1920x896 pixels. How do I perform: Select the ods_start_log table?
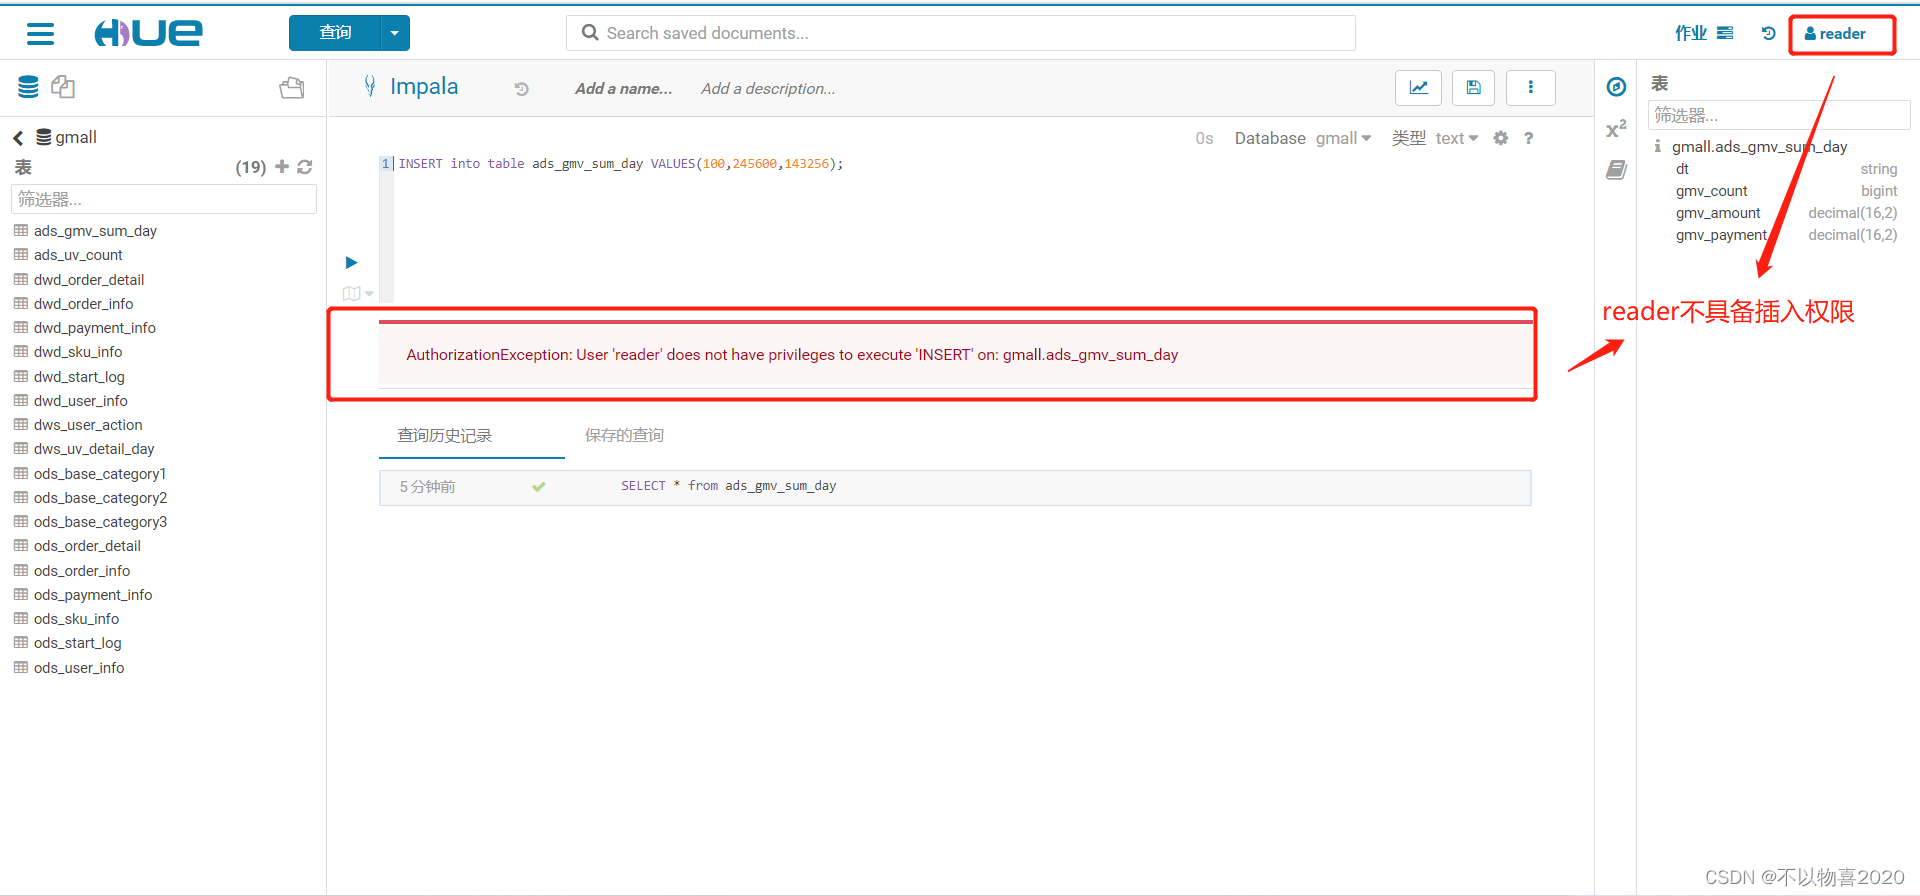[x=78, y=643]
